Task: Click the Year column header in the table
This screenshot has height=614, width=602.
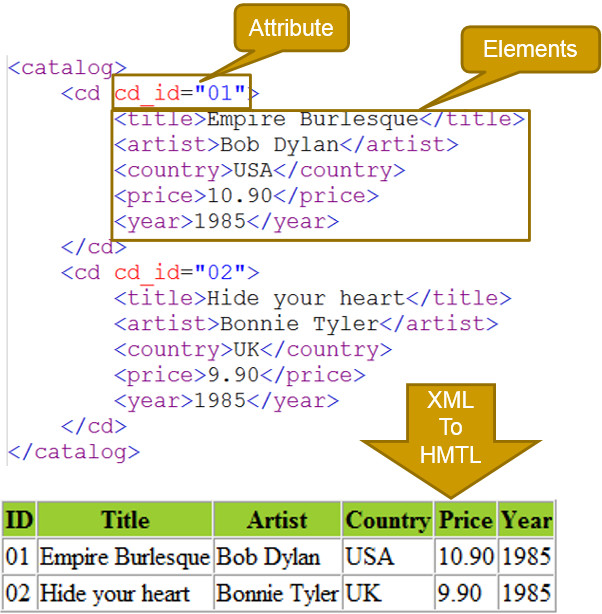Action: click(x=526, y=519)
